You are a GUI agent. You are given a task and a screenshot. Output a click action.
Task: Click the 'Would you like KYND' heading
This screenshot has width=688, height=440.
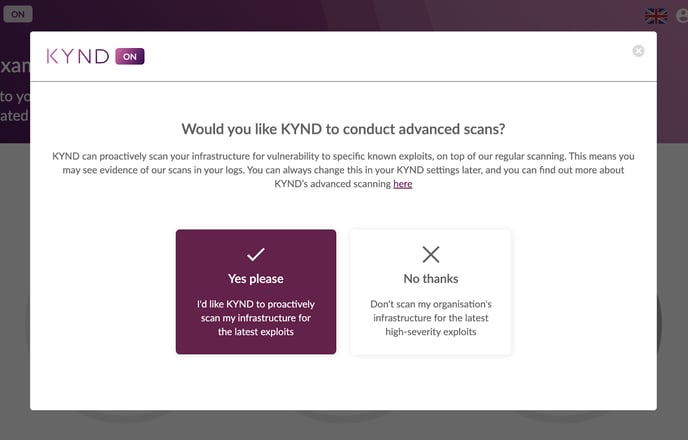(x=343, y=129)
